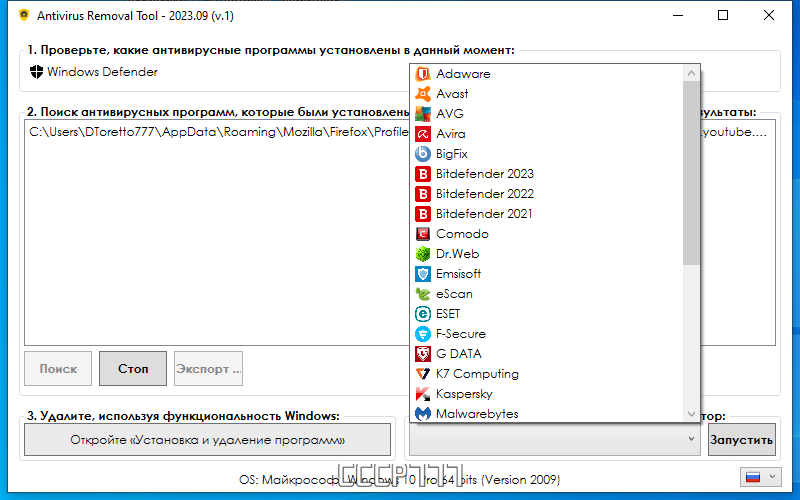The height and width of the screenshot is (500, 800).
Task: Click the Kaspersky red icon
Action: (x=423, y=394)
